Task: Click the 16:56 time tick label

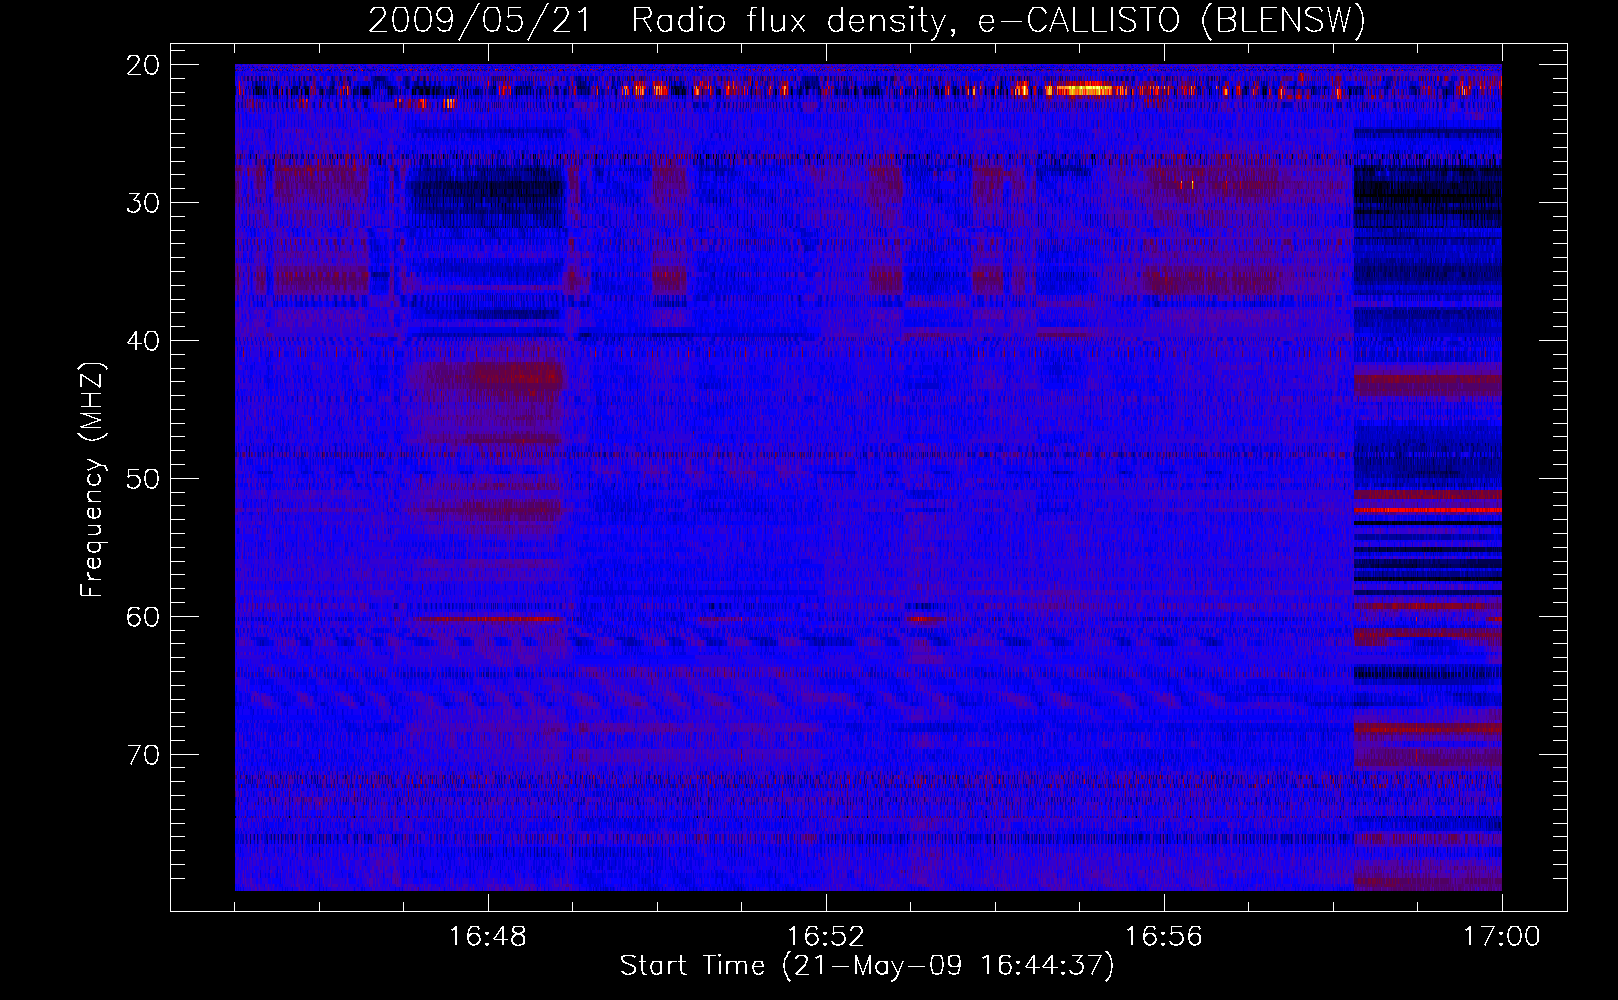Action: 1164,936
